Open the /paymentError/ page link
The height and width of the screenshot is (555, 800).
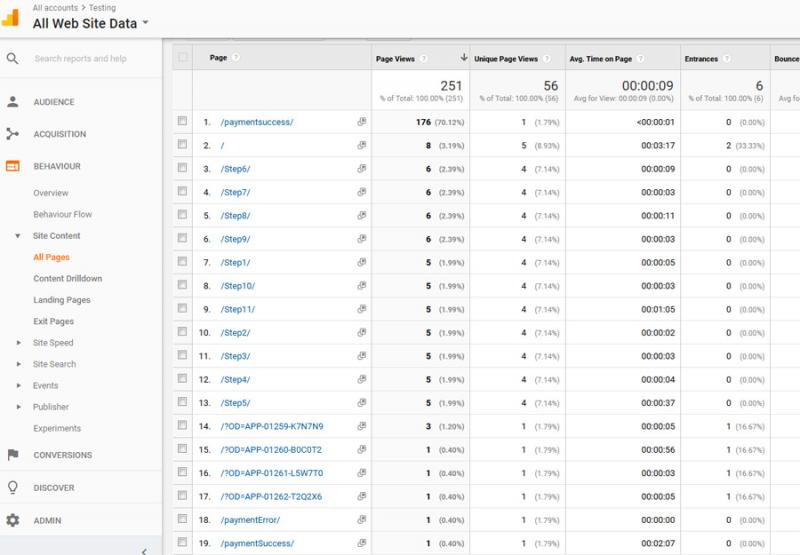250,520
